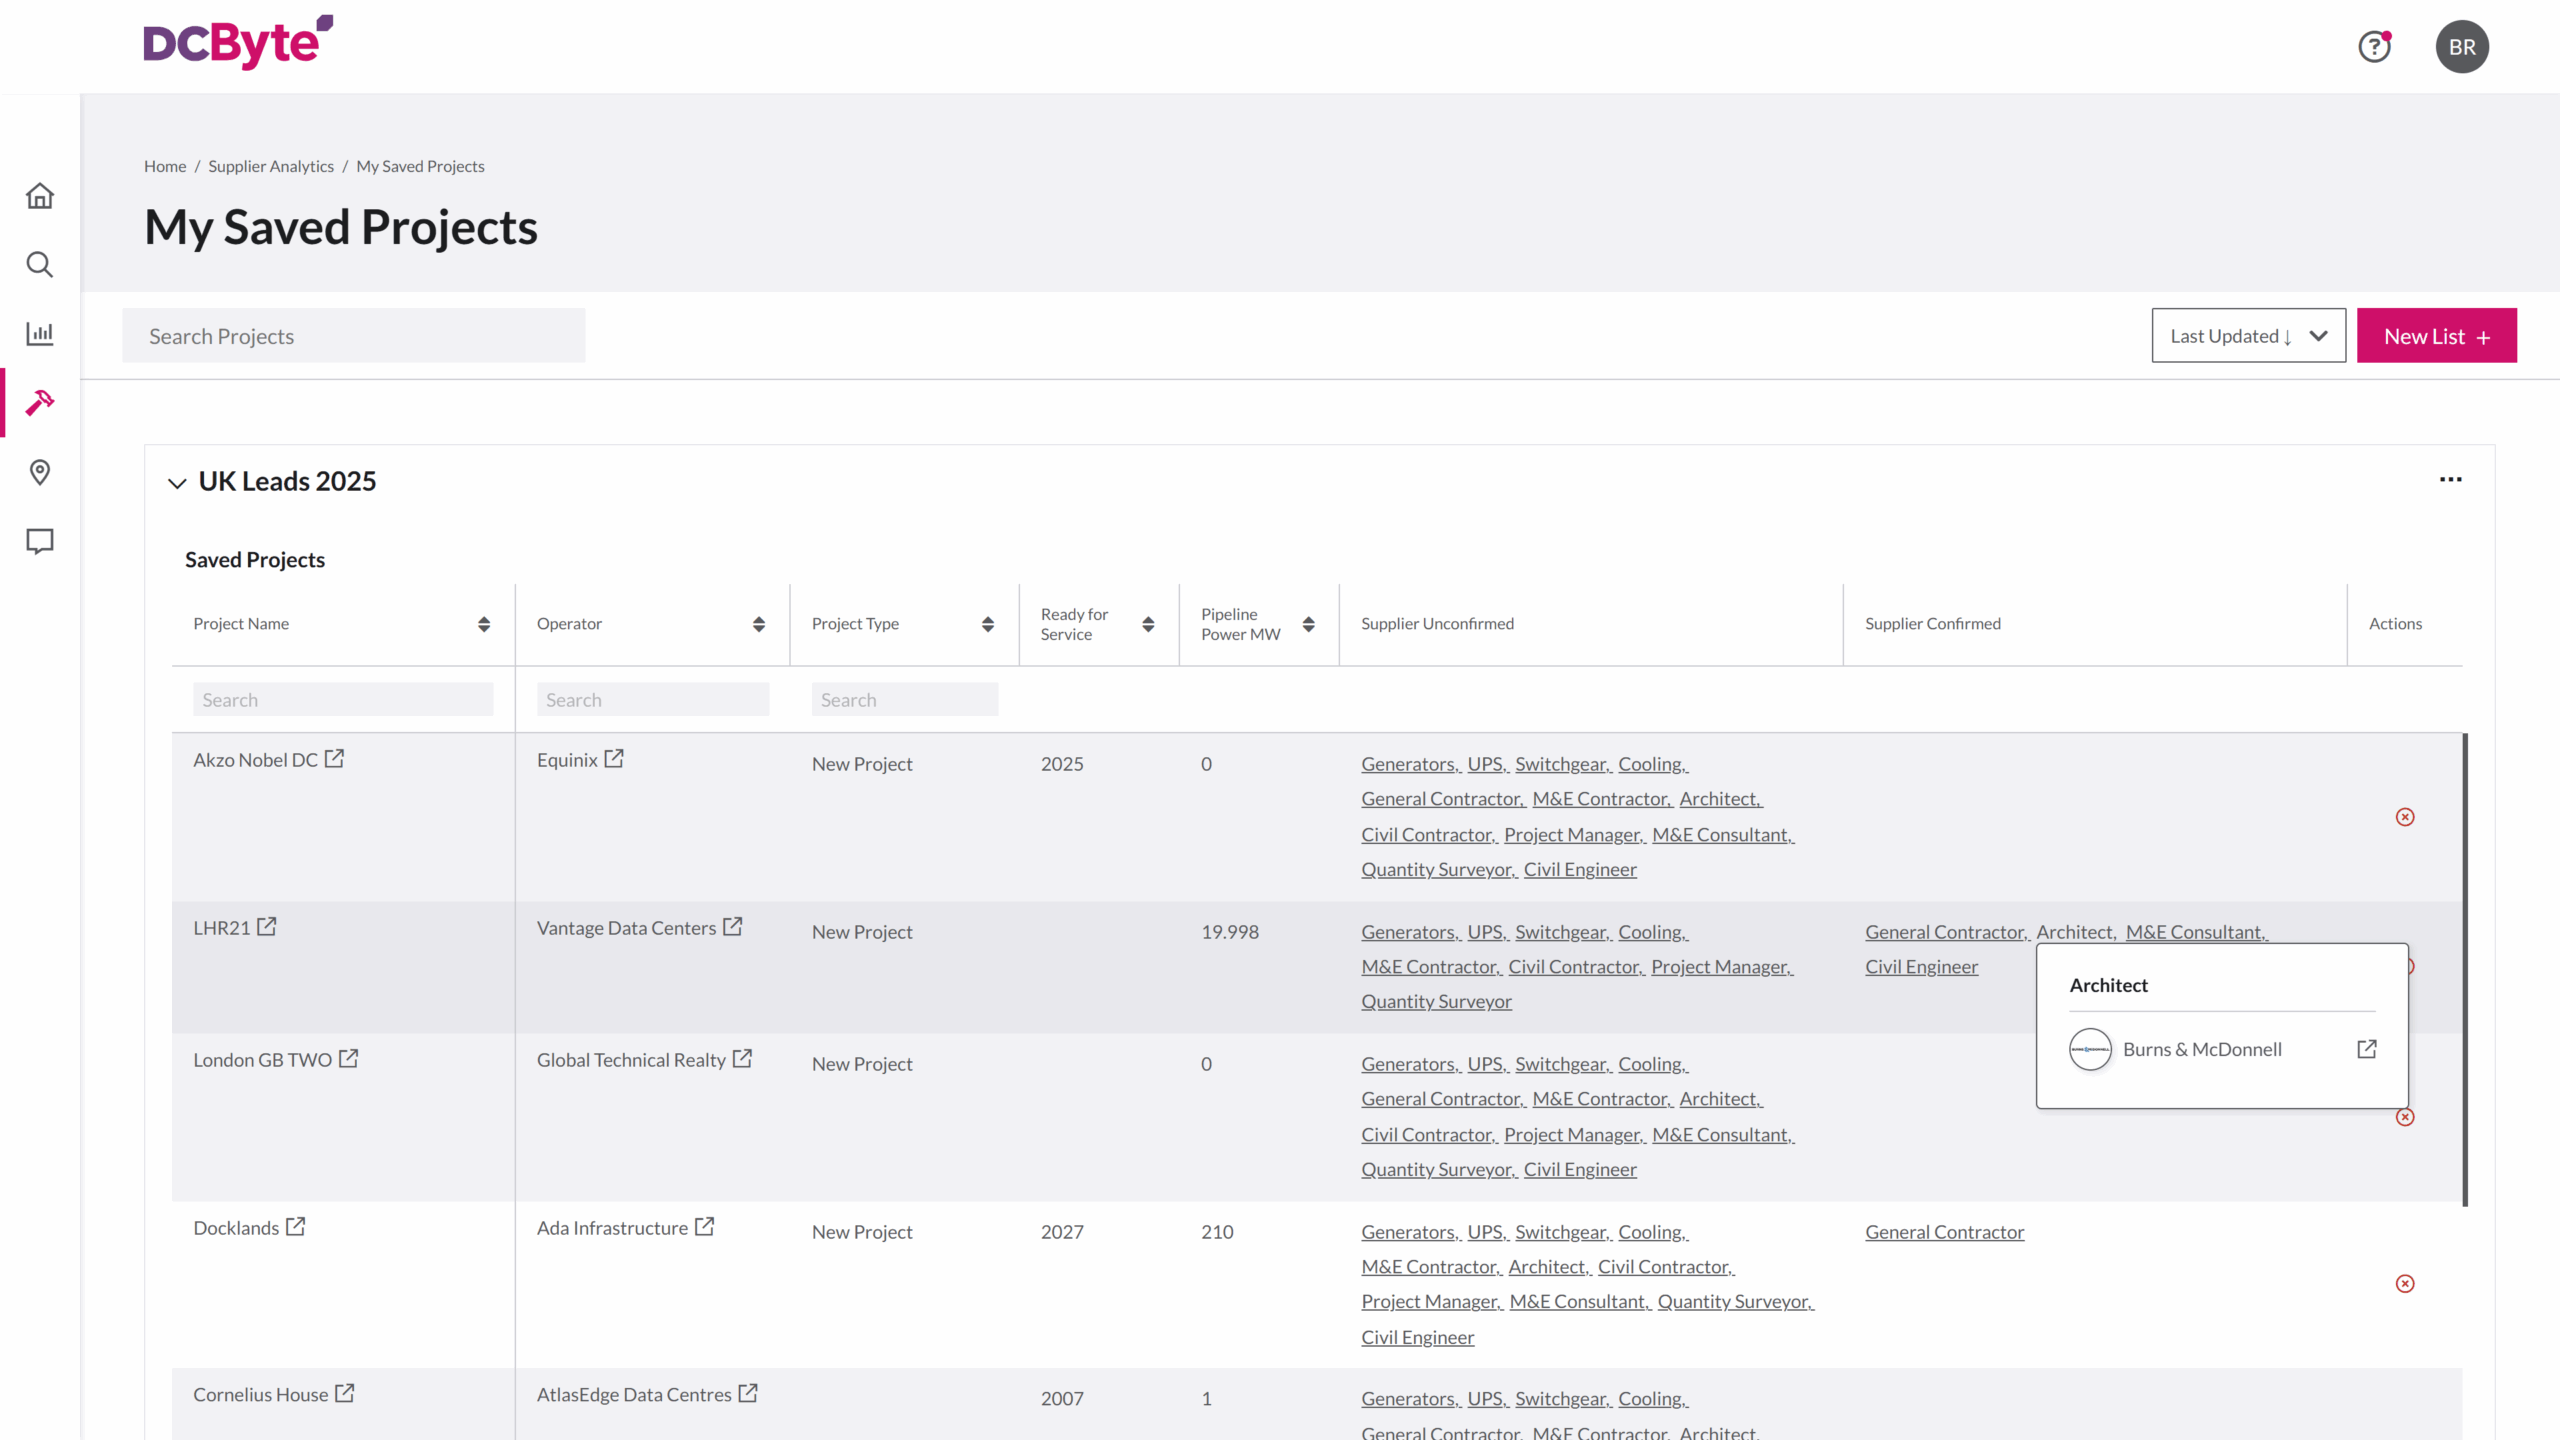The height and width of the screenshot is (1440, 2560).
Task: Sort by Pipeline Power MW column
Action: coord(1308,624)
